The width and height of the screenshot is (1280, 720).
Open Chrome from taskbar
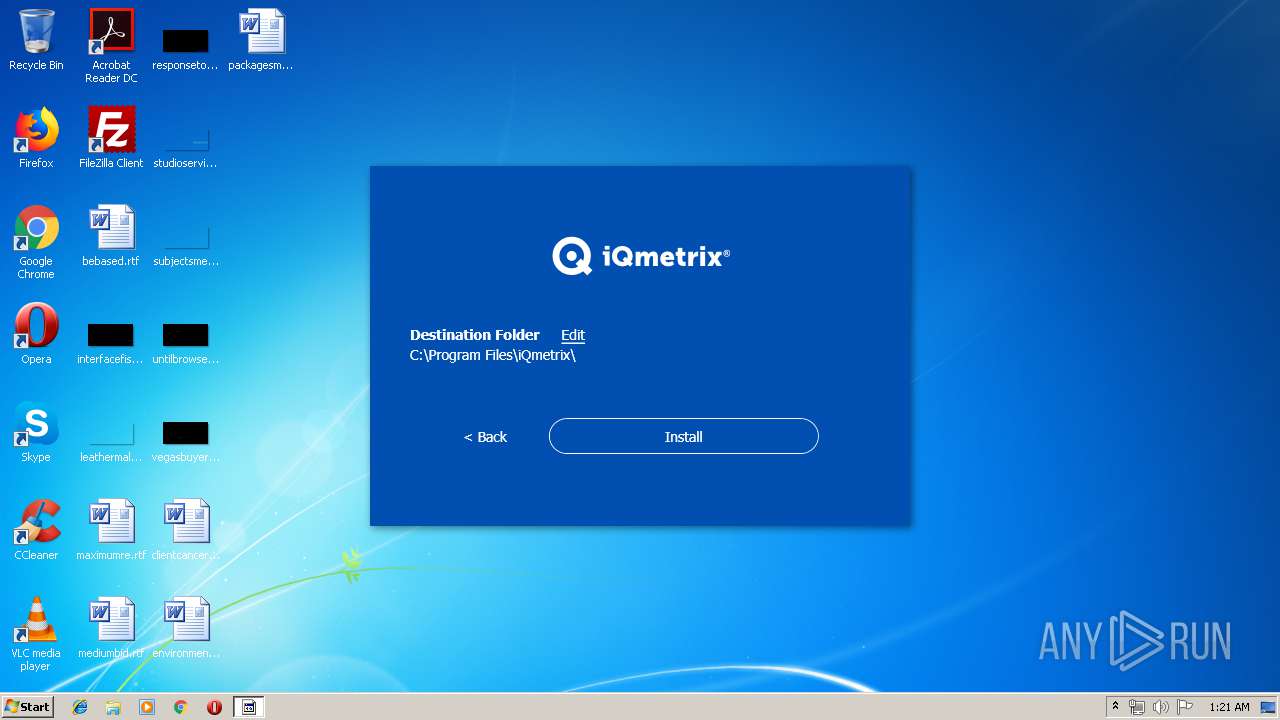[180, 707]
